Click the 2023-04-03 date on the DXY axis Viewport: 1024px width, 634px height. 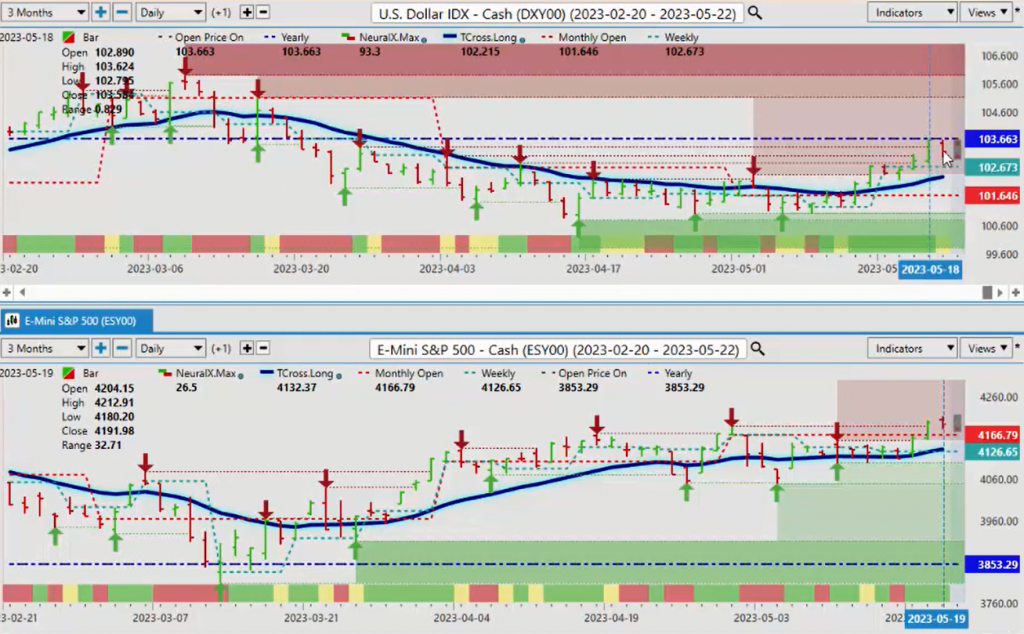point(447,268)
